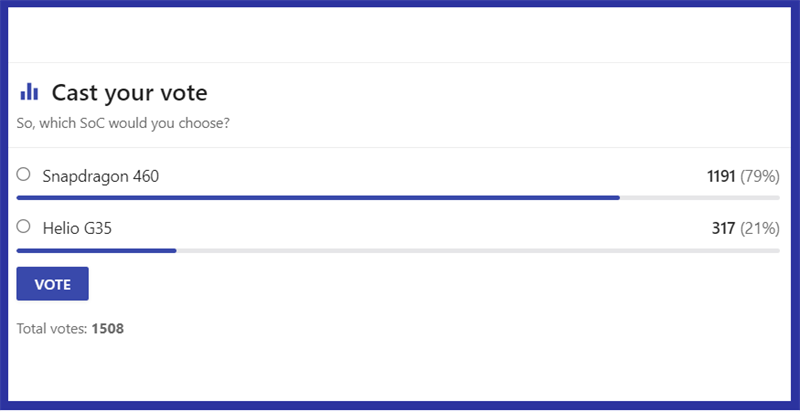Viewport: 800px width, 412px height.
Task: Click the 21% percentage label
Action: pyautogui.click(x=759, y=228)
